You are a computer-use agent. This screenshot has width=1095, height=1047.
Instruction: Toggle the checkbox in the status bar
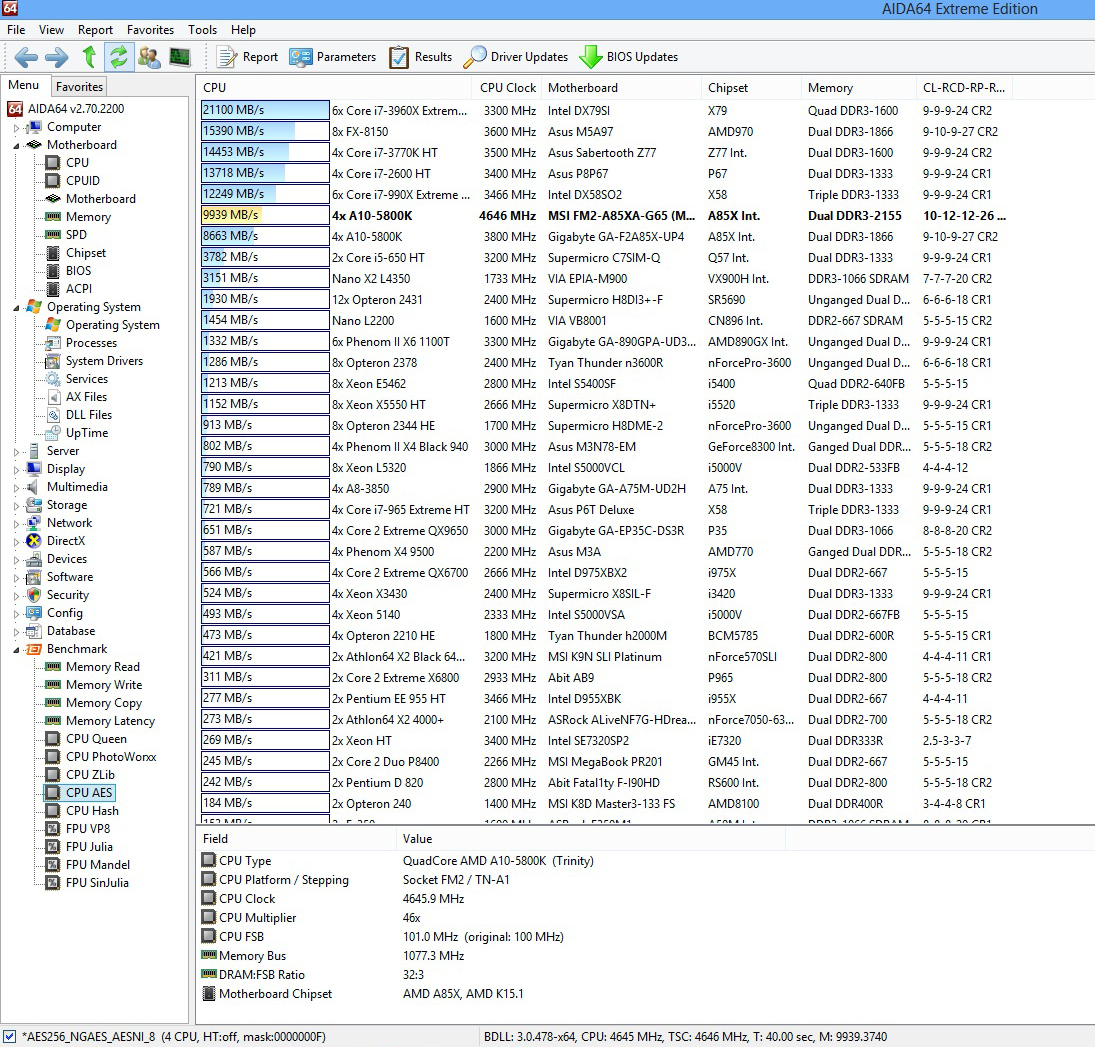coord(9,1037)
